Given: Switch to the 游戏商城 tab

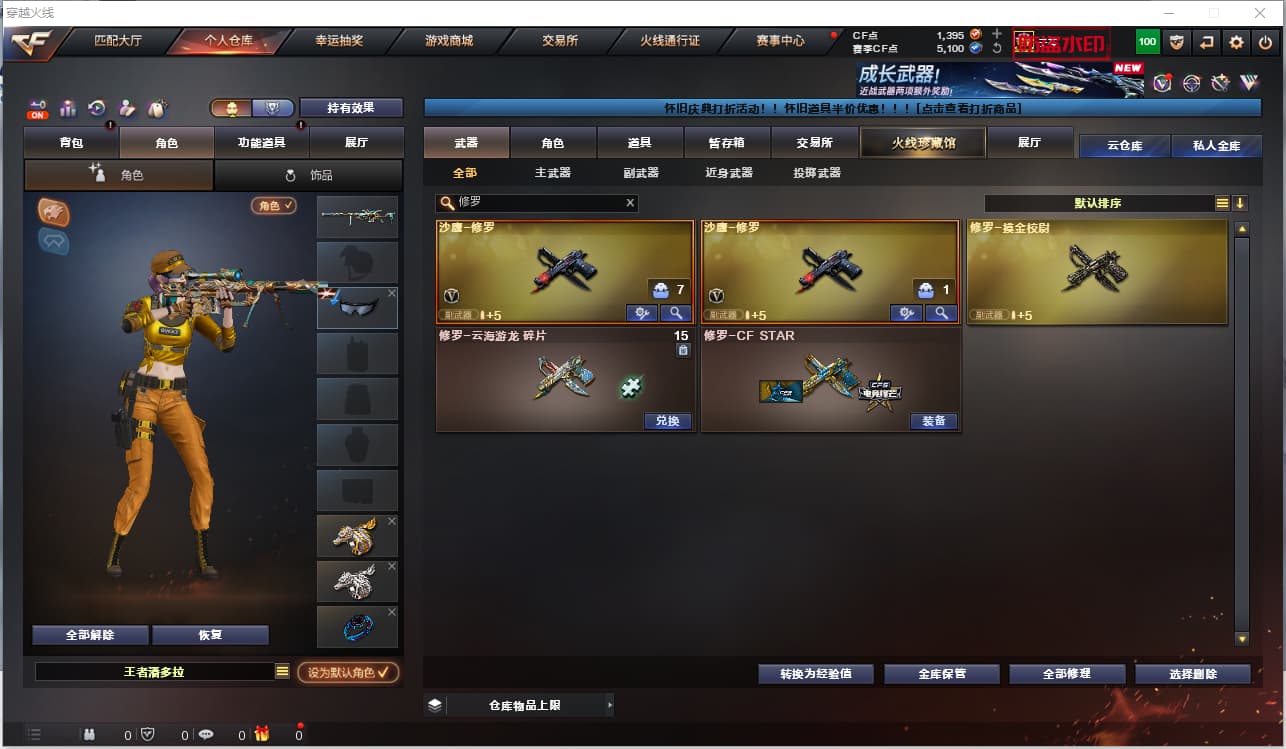Looking at the screenshot, I should (x=449, y=41).
